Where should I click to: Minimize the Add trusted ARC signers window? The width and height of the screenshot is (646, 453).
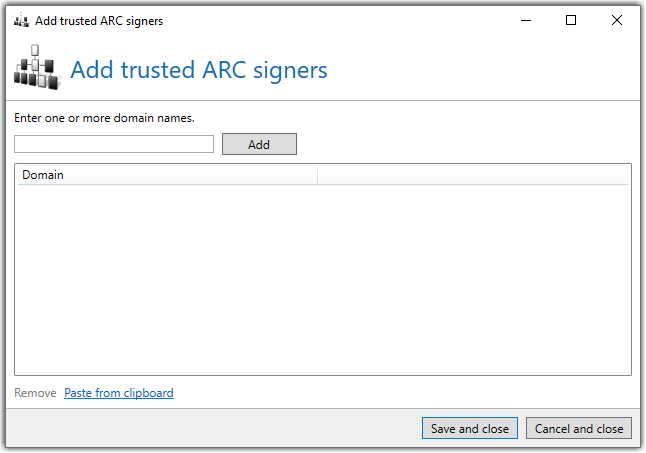(x=526, y=20)
